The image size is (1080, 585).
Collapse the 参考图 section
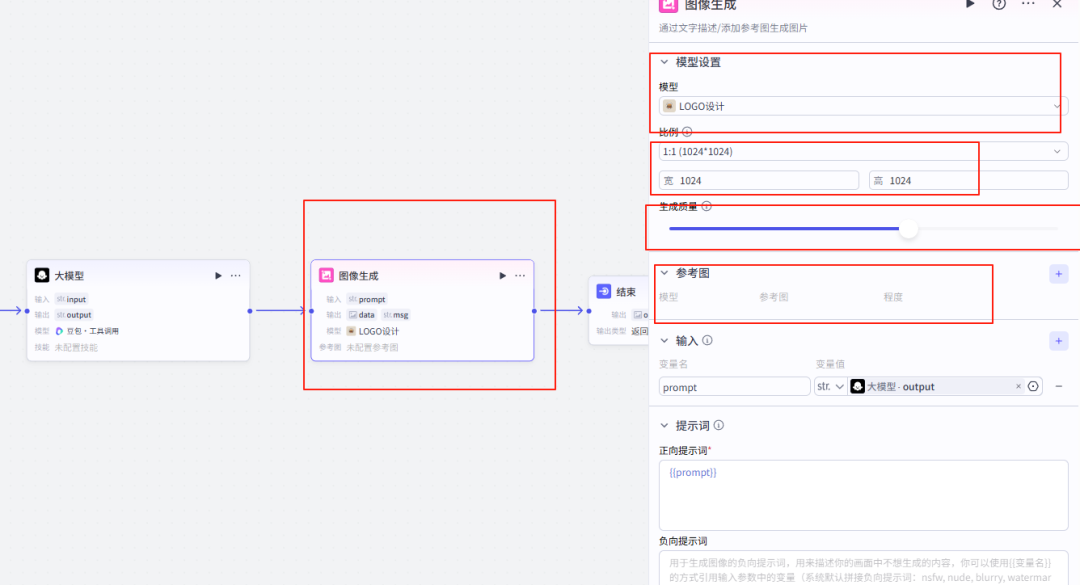tap(665, 273)
